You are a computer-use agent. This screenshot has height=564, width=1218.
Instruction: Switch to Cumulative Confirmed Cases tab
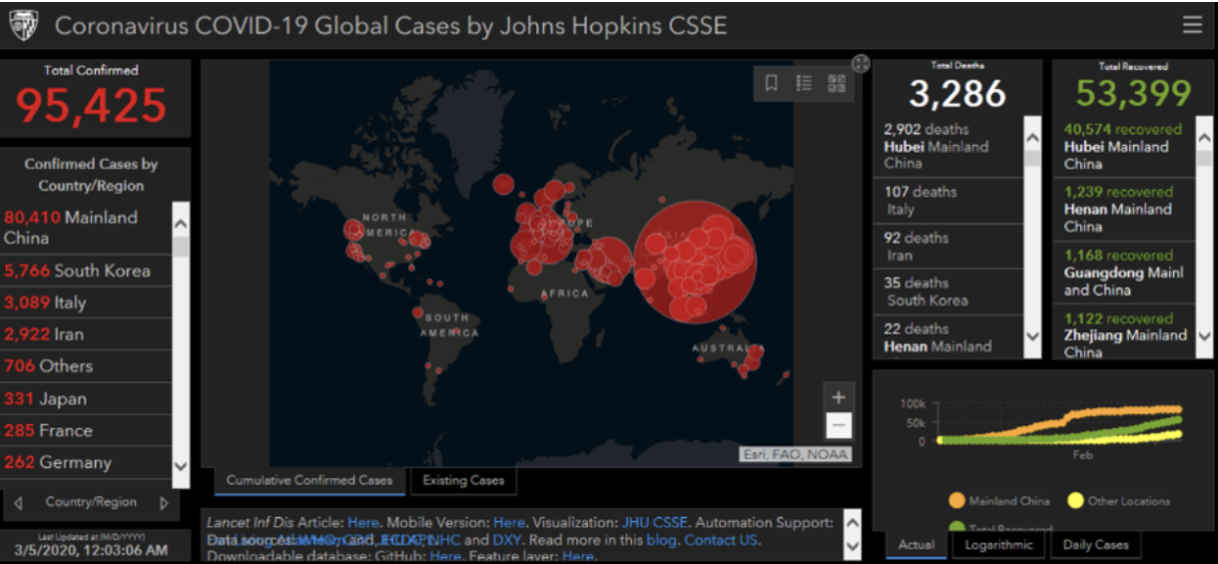[310, 480]
